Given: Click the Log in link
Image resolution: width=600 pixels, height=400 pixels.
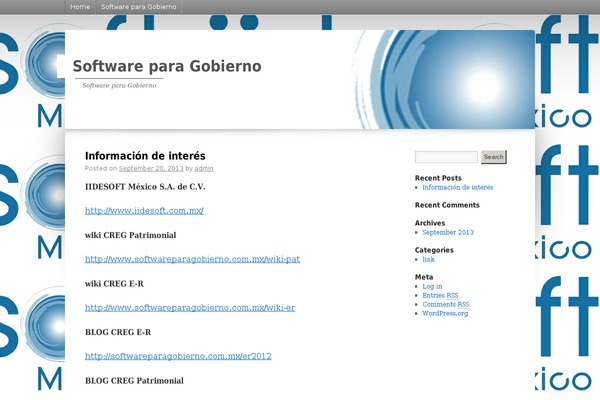Looking at the screenshot, I should point(432,286).
